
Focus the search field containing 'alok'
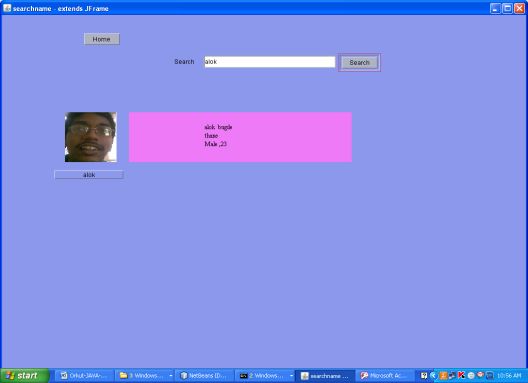point(270,62)
